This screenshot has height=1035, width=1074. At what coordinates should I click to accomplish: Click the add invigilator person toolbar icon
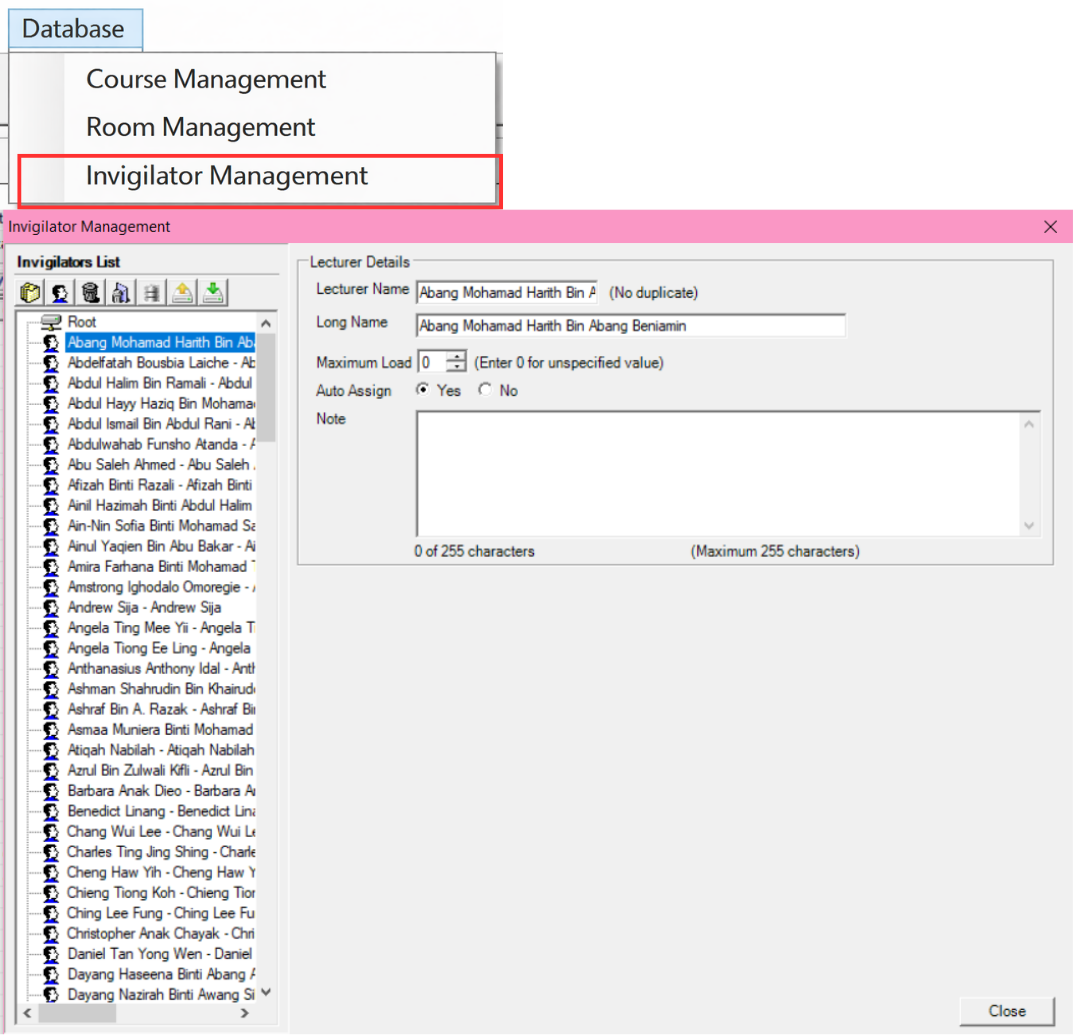60,292
